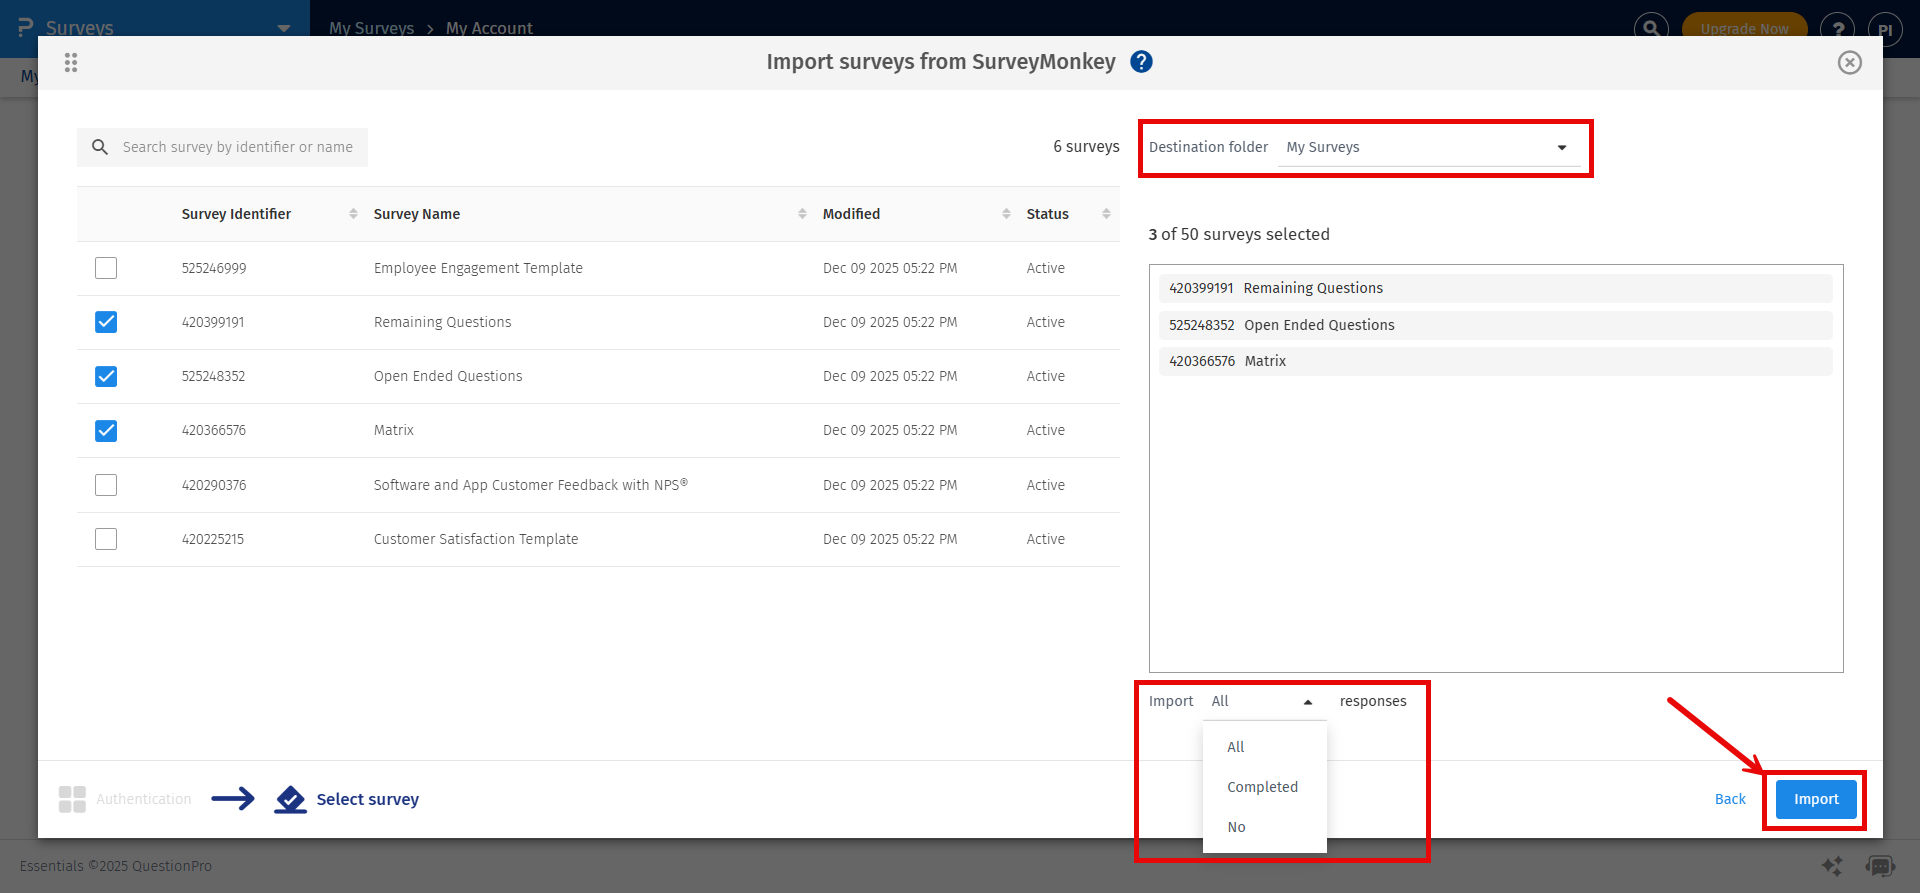The image size is (1920, 893).
Task: Click the help question mark beside dialog title
Action: click(x=1141, y=62)
